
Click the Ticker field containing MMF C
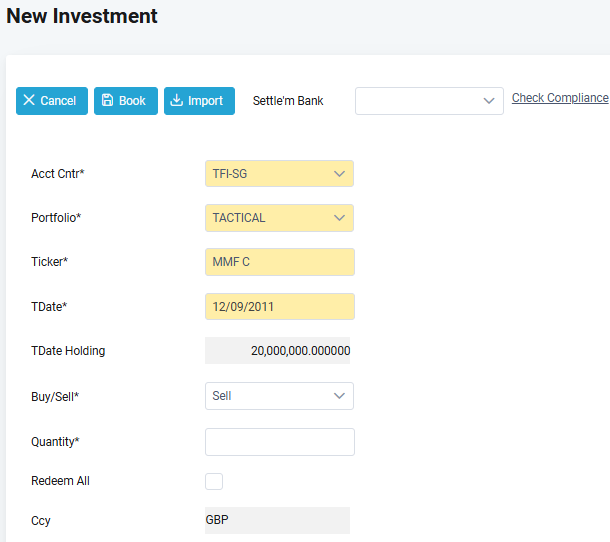tap(280, 262)
